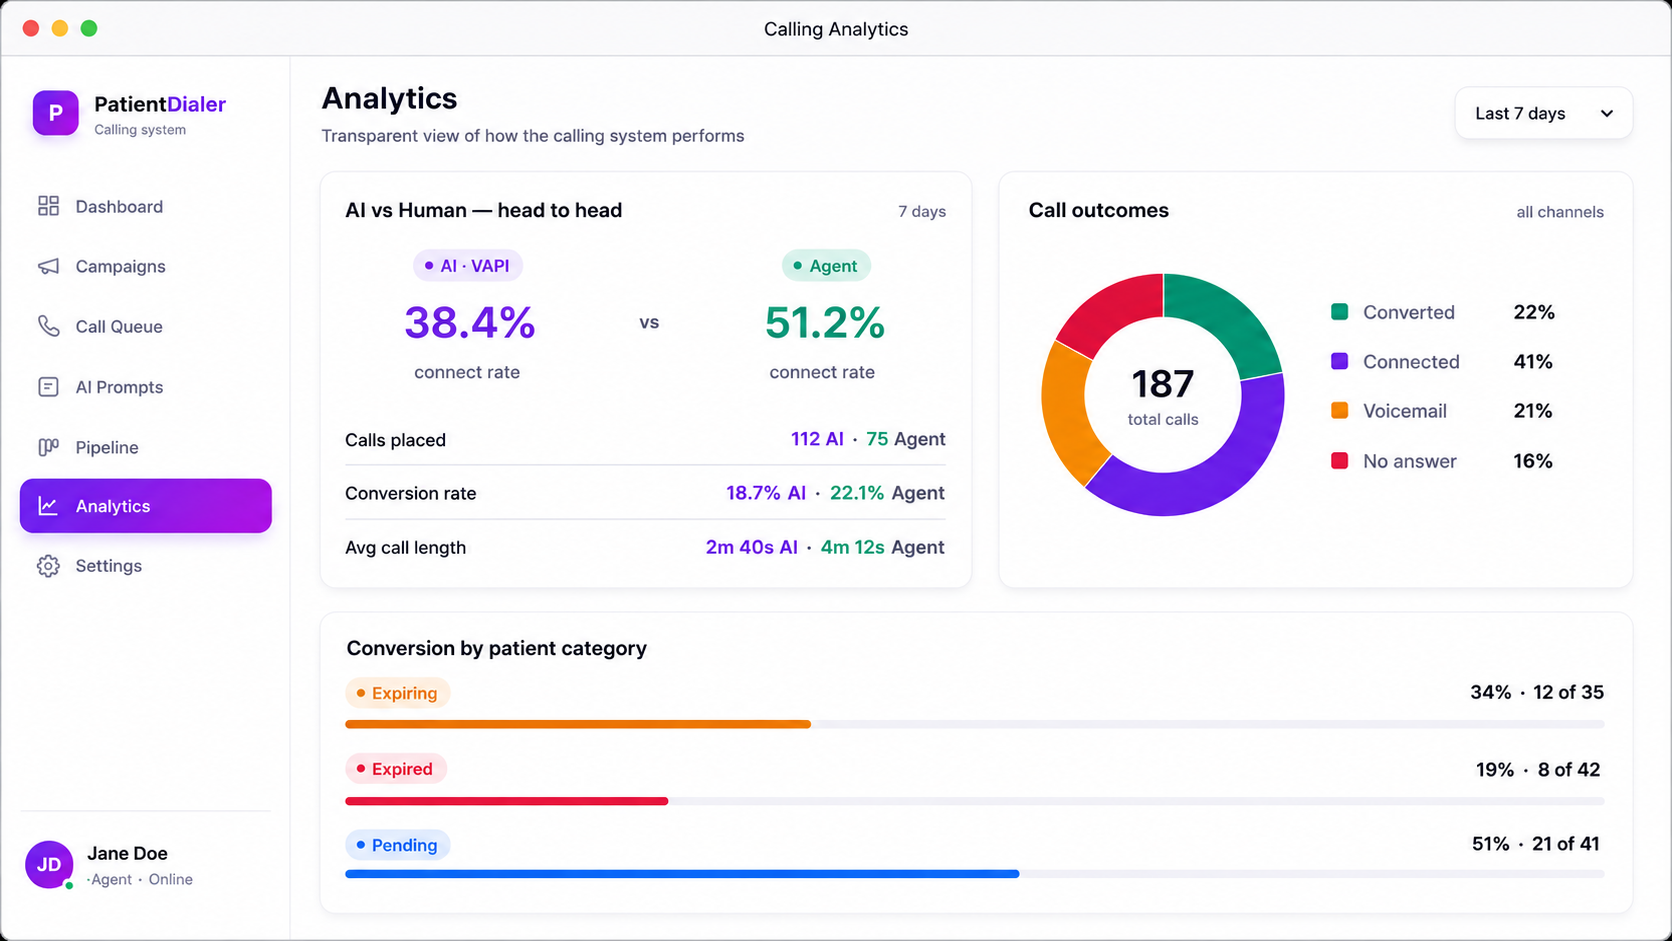
Task: Click the 4m 12s Agent value
Action: (882, 547)
